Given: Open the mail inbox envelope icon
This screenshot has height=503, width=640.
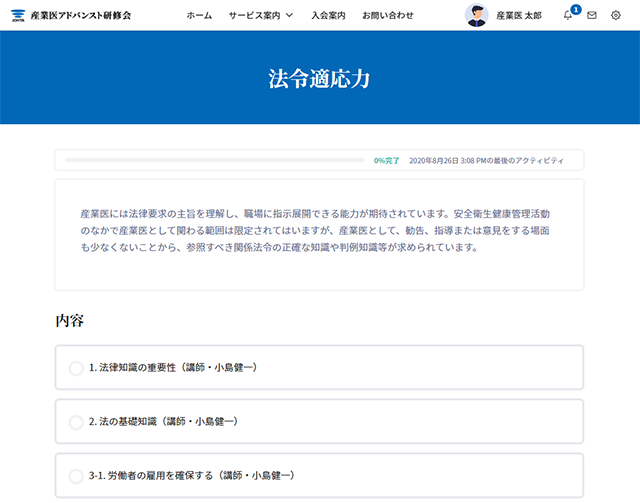Looking at the screenshot, I should coord(592,16).
